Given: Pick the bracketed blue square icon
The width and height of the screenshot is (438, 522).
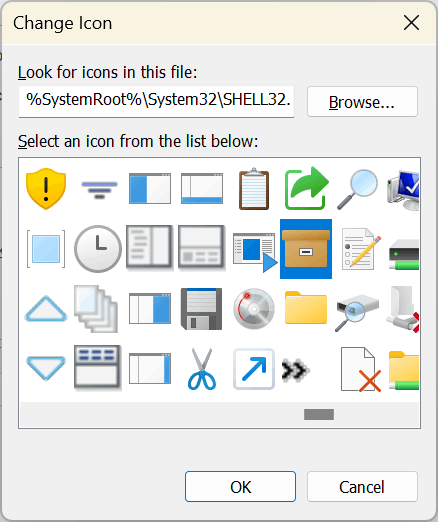Looking at the screenshot, I should point(46,249).
